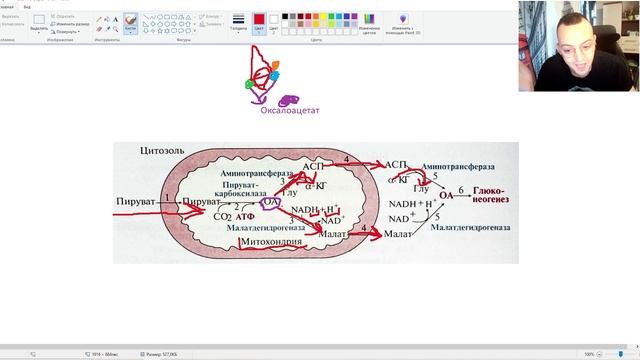This screenshot has width=640, height=360.
Task: Open the line Thickness (Толщина) dropdown
Action: (238, 23)
